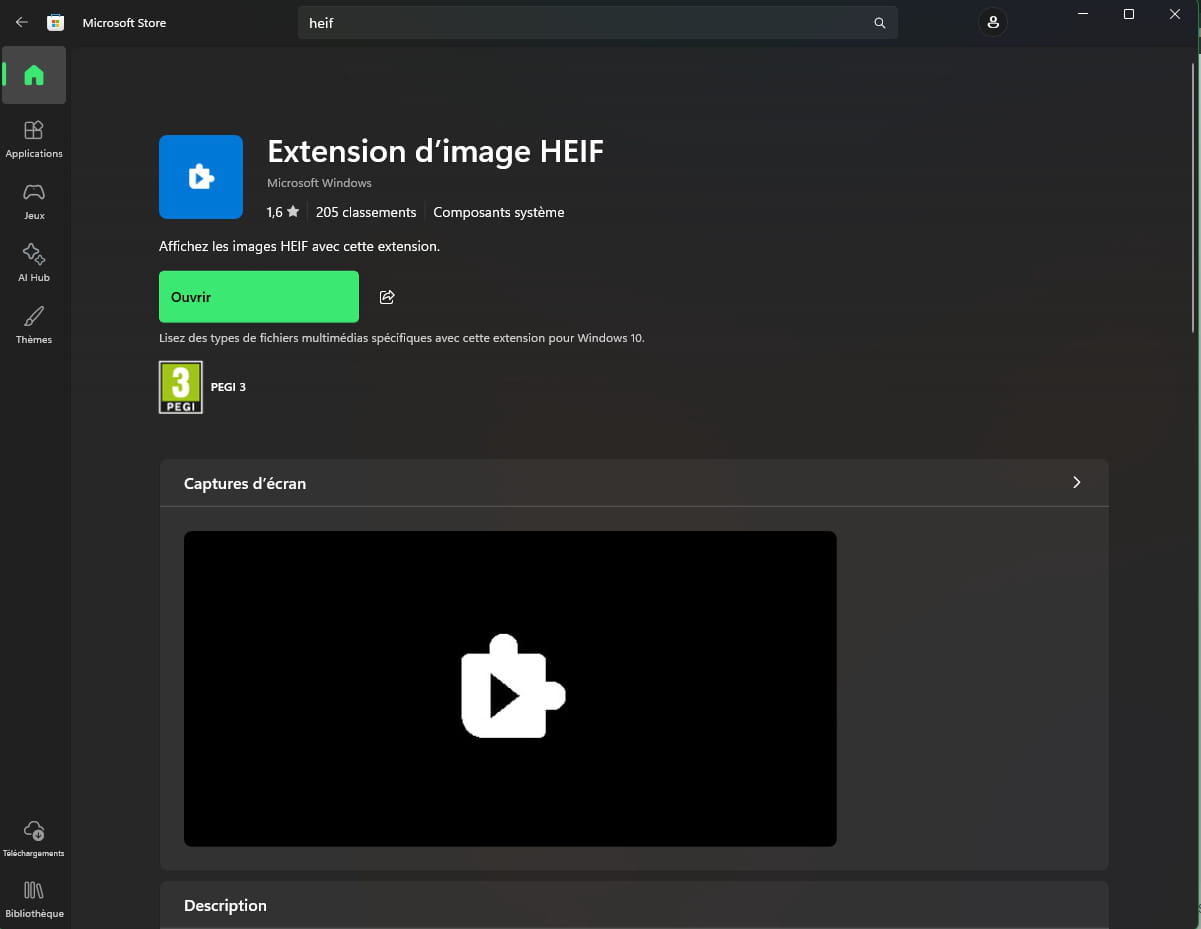Browse the Thèmes section

tap(34, 324)
